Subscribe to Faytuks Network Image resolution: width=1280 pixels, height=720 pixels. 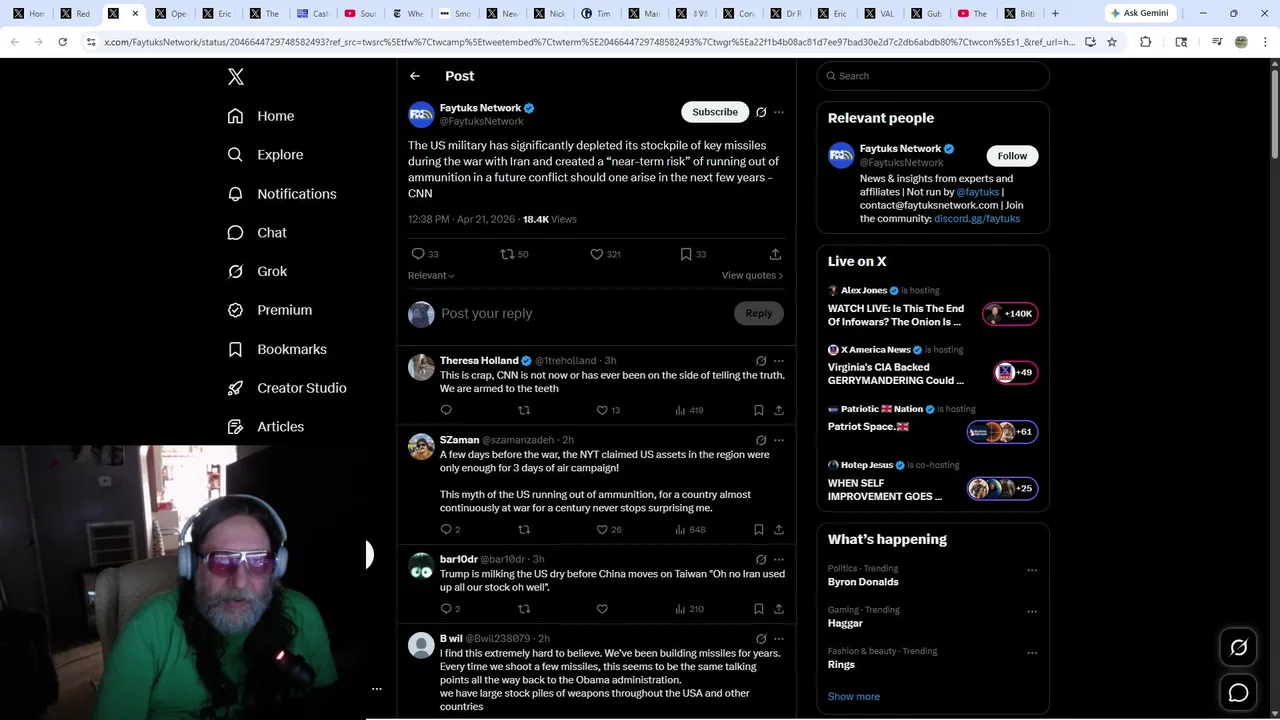(715, 112)
